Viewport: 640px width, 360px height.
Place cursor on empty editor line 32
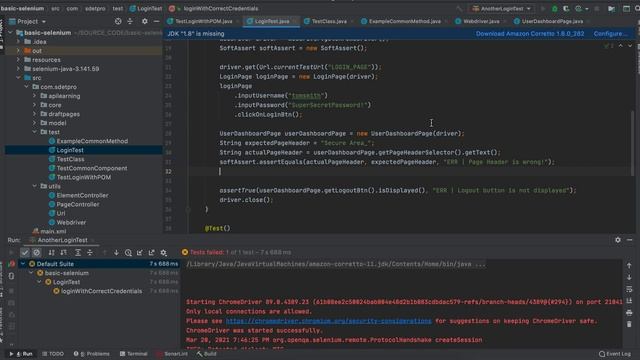coord(408,171)
